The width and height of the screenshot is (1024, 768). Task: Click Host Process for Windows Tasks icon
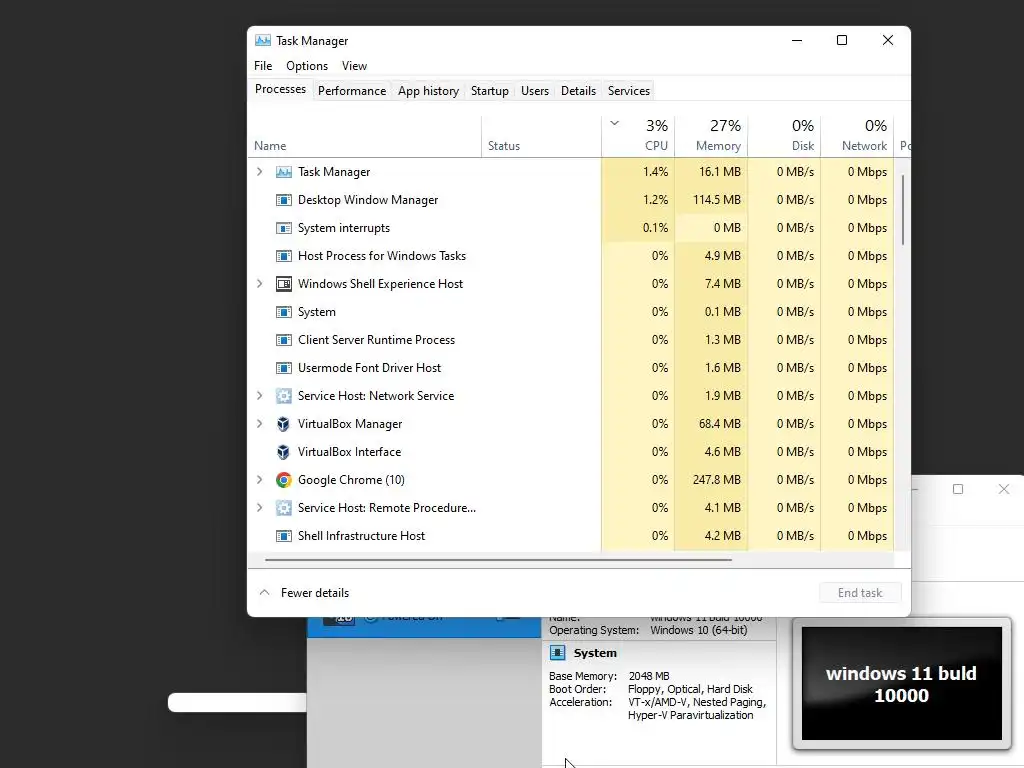283,256
